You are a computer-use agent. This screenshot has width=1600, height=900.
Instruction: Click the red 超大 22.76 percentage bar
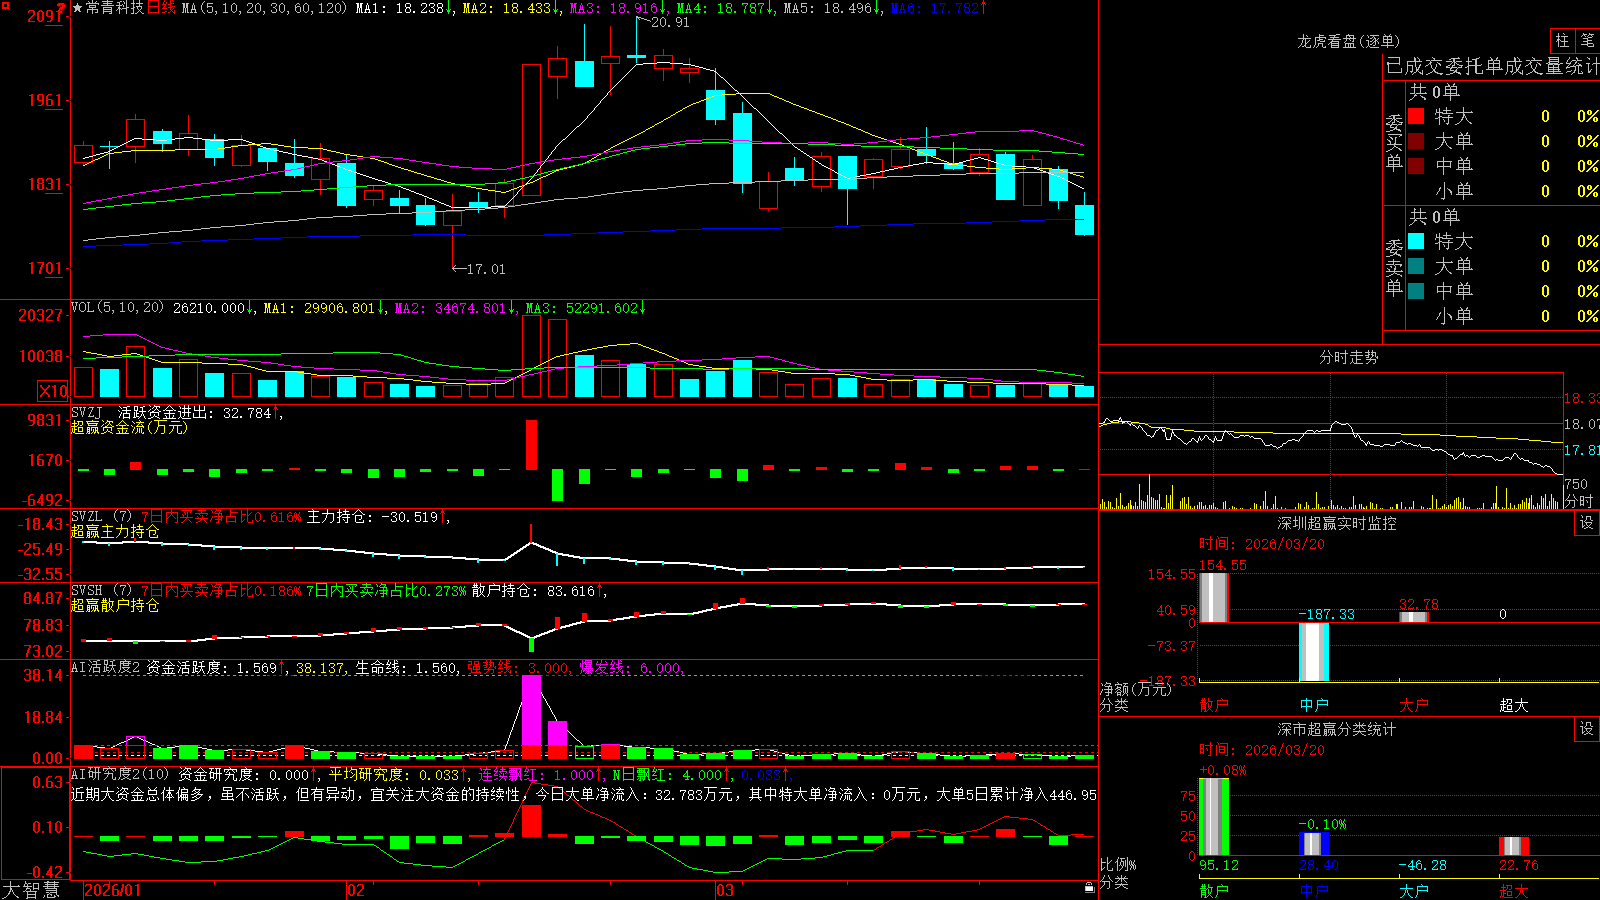(1513, 846)
